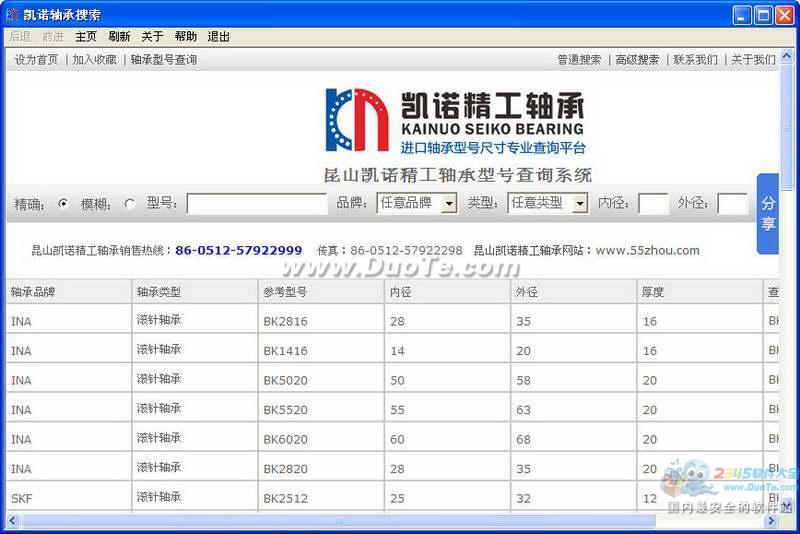Open the 品牌 任意品牌 dropdown
Viewport: 800px width, 534px height.
[416, 203]
